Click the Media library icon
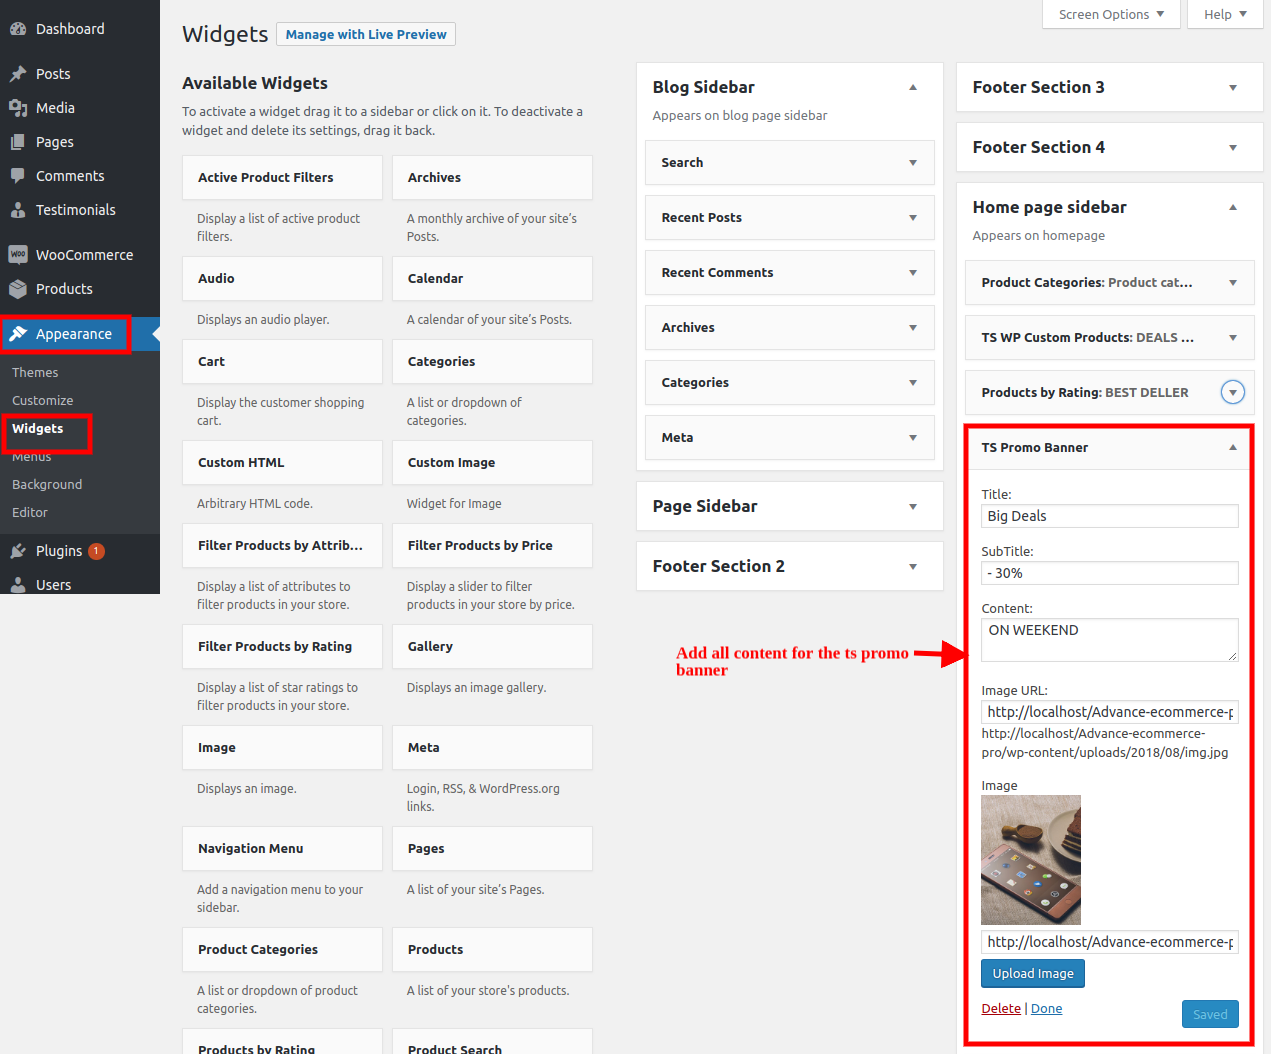 [18, 108]
